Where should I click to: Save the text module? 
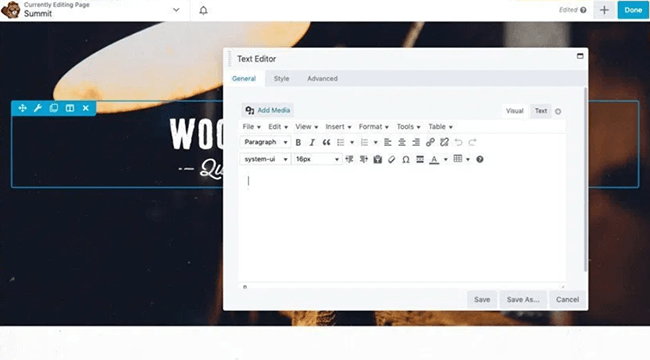tap(482, 299)
